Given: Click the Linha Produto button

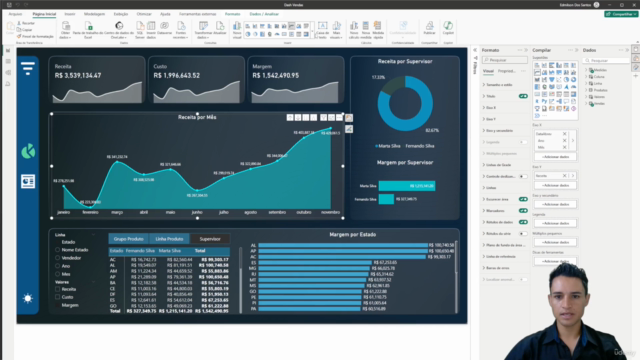Looking at the screenshot, I should click(x=169, y=239).
